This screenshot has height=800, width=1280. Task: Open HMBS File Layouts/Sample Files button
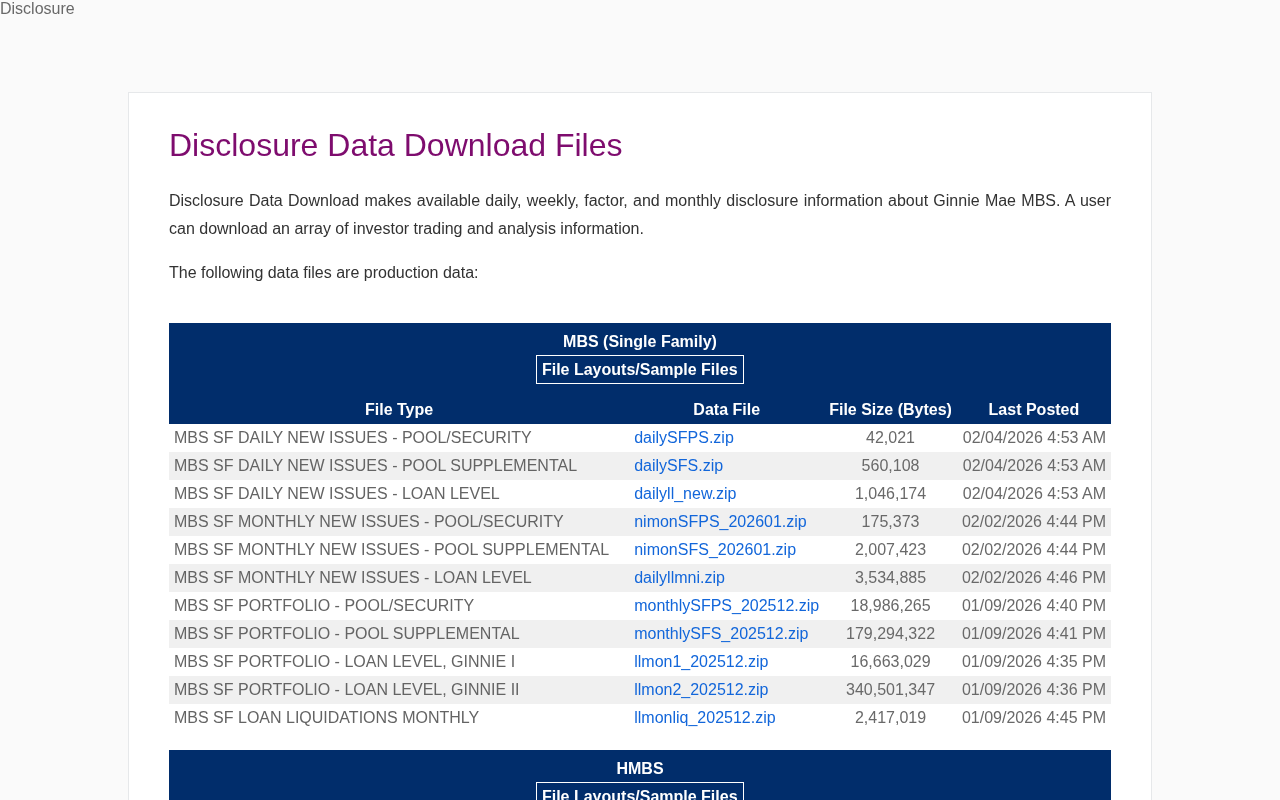640,793
